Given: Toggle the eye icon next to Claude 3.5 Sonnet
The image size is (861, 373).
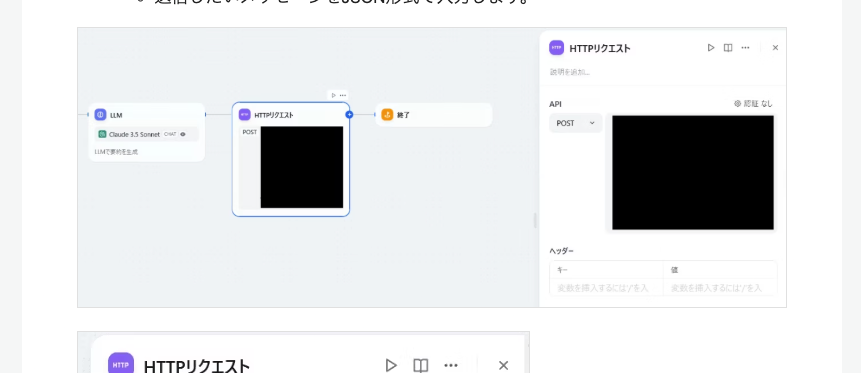Looking at the screenshot, I should pos(183,134).
